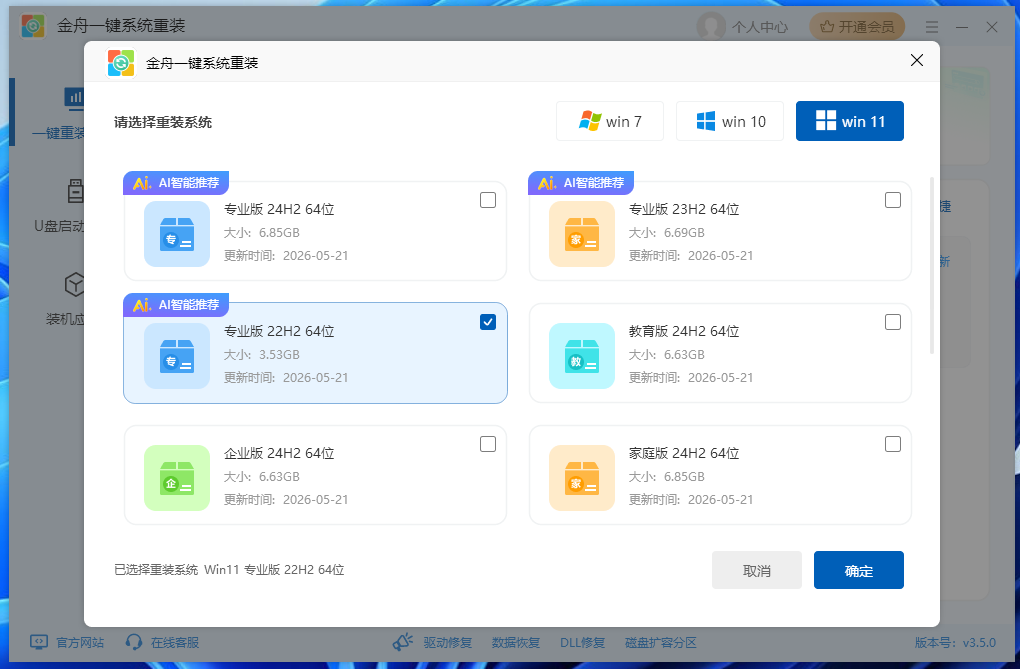Check the 家庭版 24H2 64位 checkbox
Screen dimensions: 1020x669
[x=893, y=444]
